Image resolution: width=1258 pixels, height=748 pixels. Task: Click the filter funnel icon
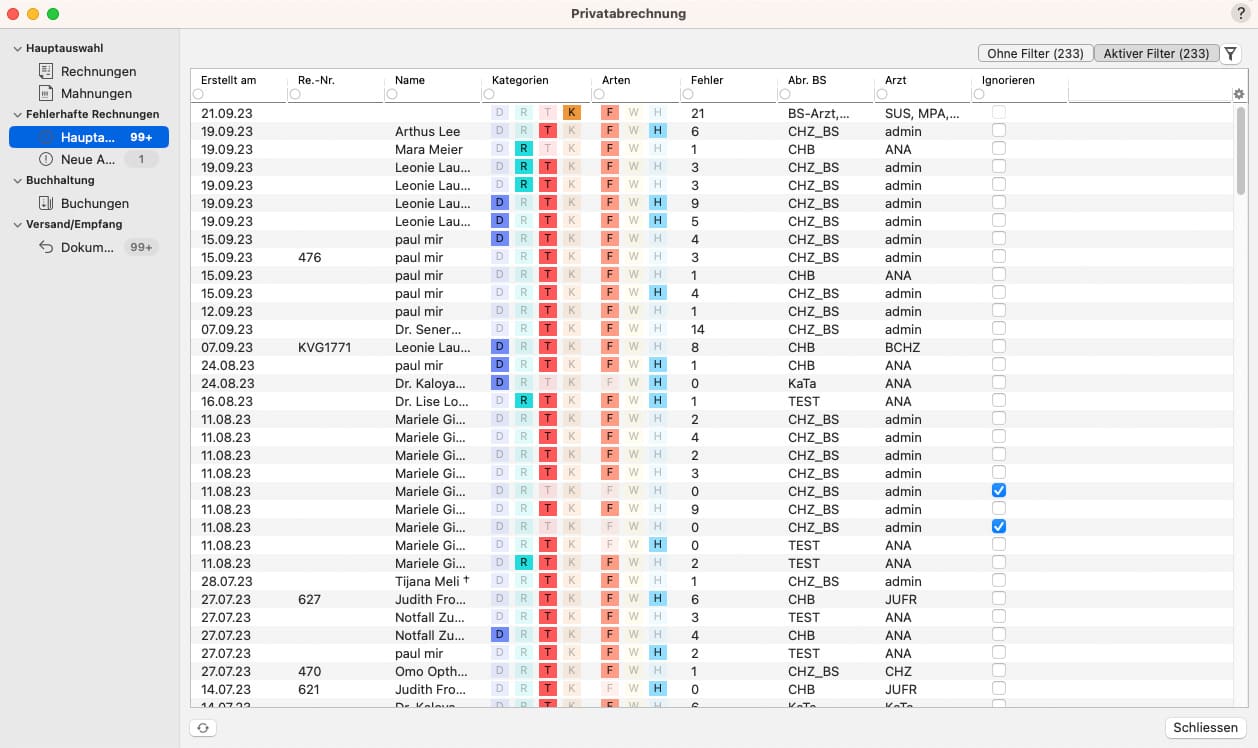(x=1231, y=54)
